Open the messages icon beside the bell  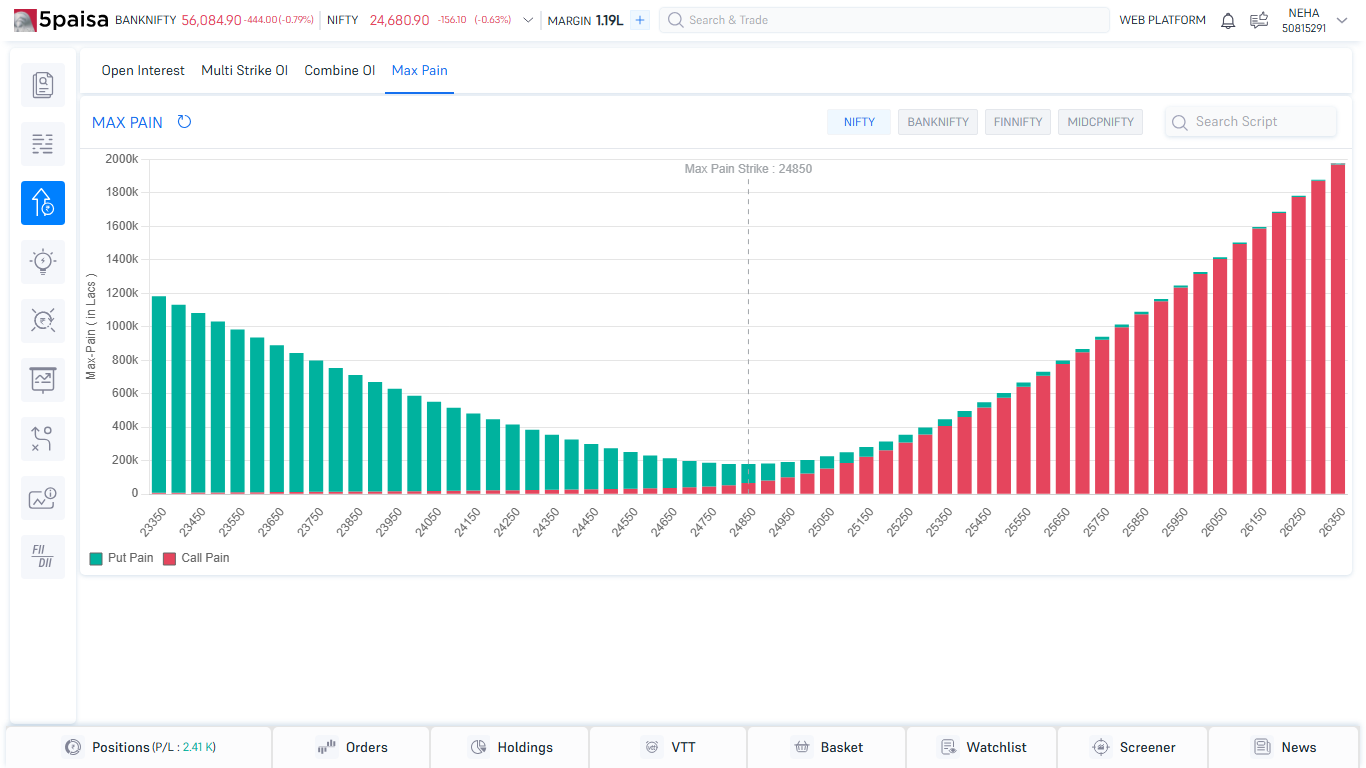click(1259, 20)
